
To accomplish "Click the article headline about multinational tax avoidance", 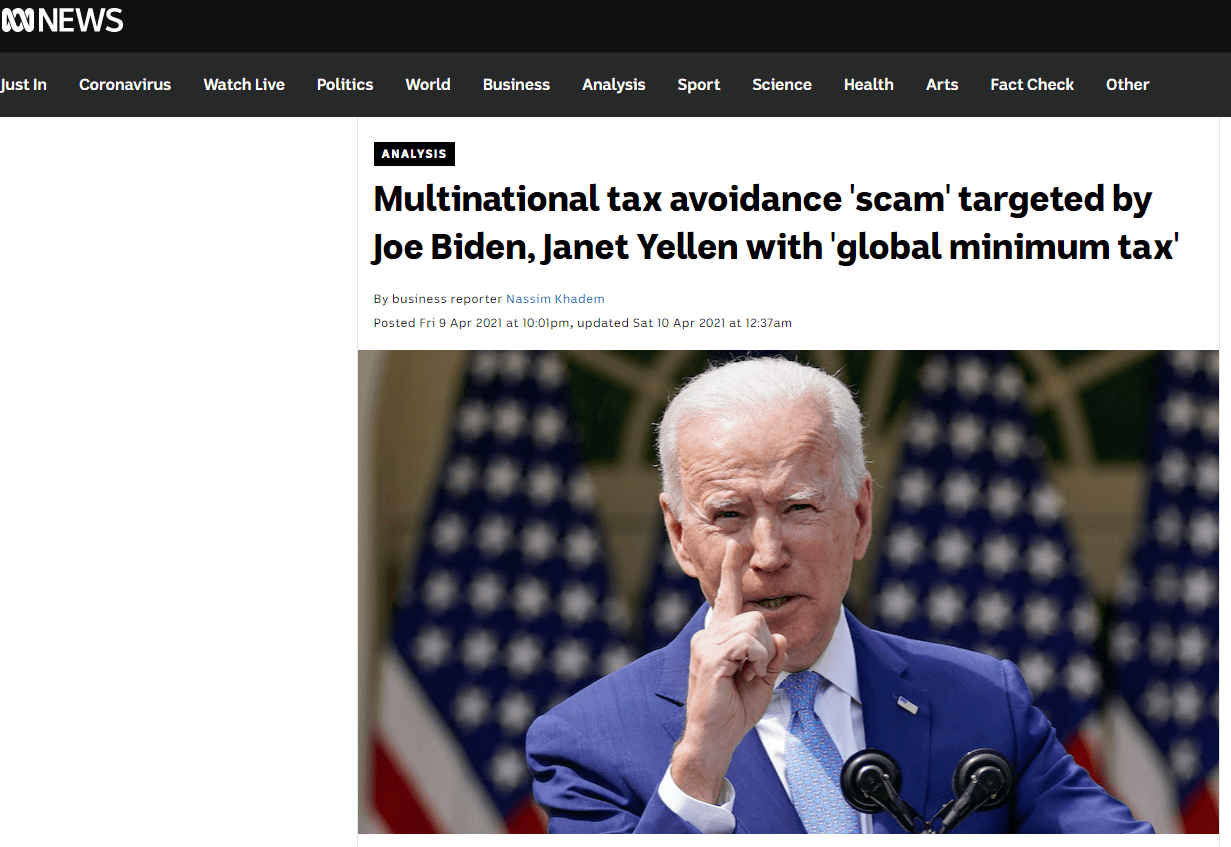I will tap(777, 222).
